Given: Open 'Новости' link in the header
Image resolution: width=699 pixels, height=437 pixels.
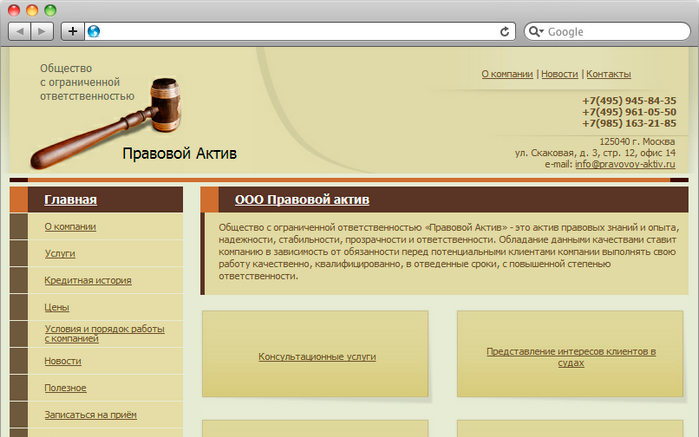Looking at the screenshot, I should (560, 74).
